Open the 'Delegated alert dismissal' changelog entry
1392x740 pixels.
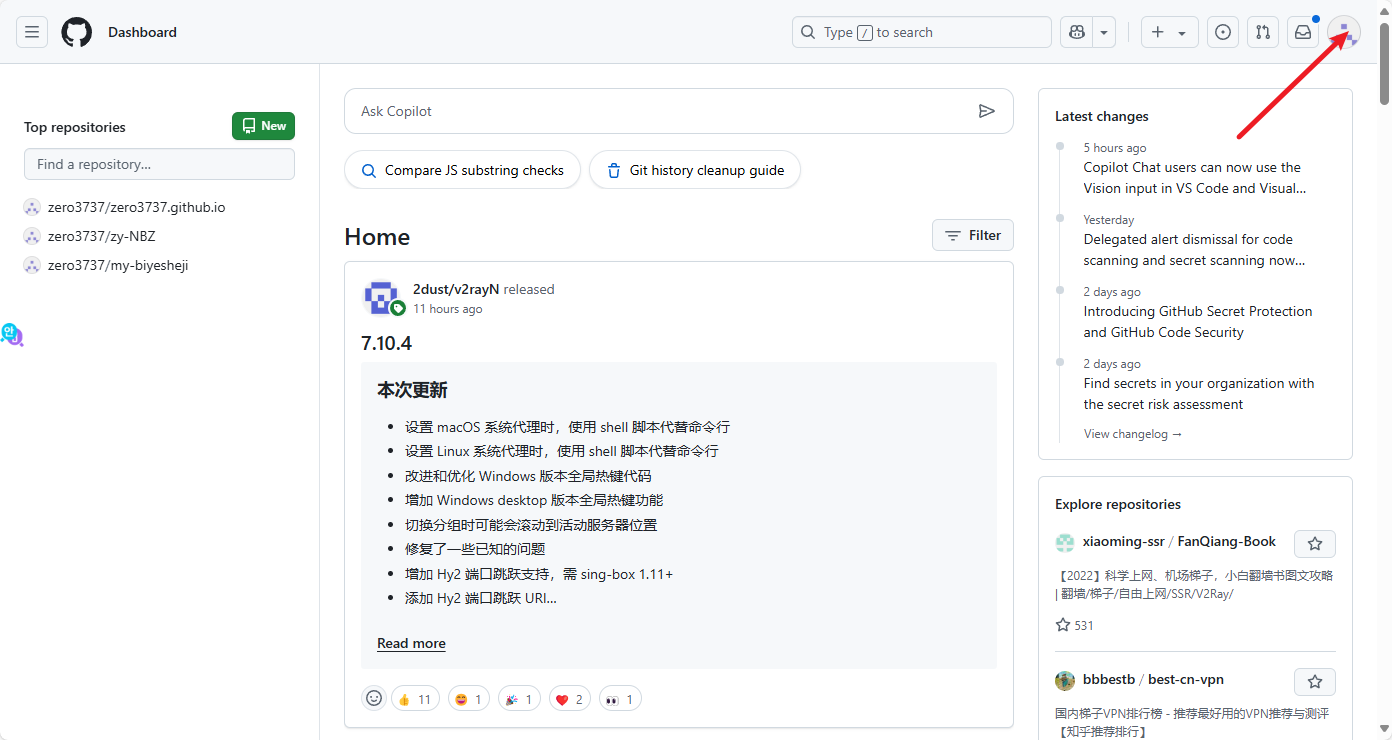click(1194, 250)
